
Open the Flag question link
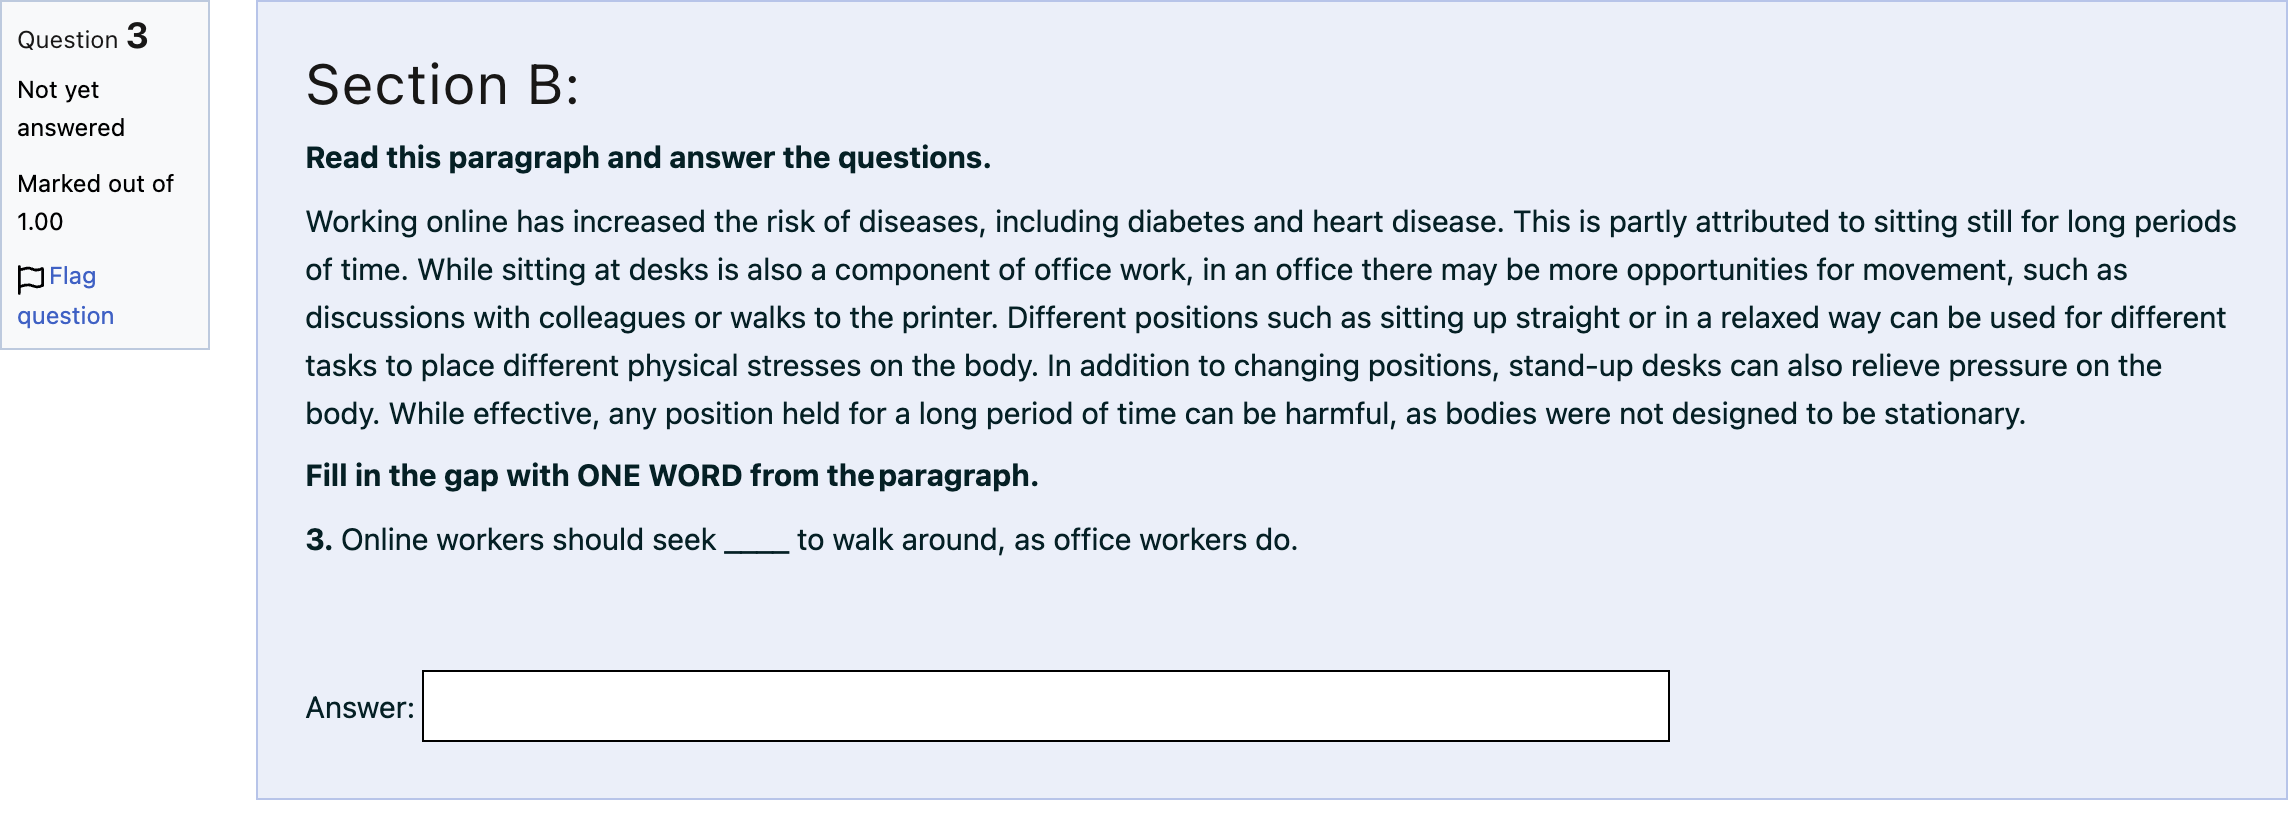[x=66, y=296]
